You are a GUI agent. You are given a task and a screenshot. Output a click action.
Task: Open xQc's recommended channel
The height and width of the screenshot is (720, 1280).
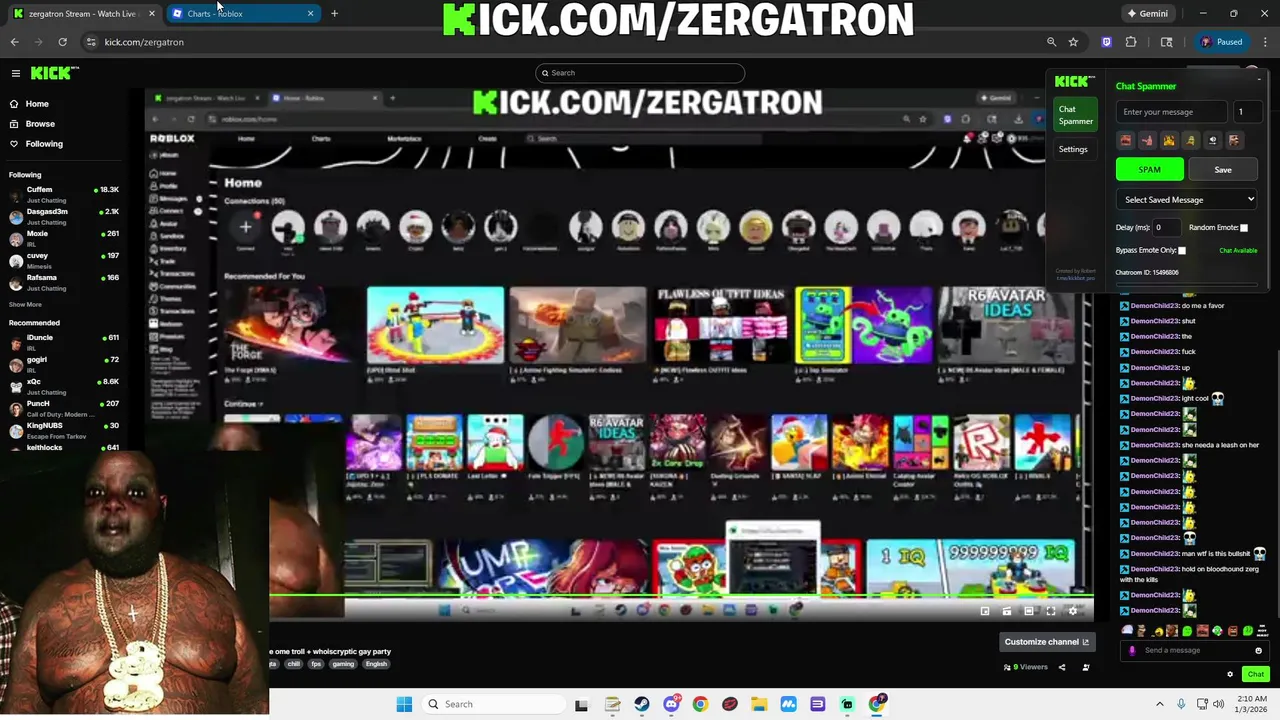[63, 386]
